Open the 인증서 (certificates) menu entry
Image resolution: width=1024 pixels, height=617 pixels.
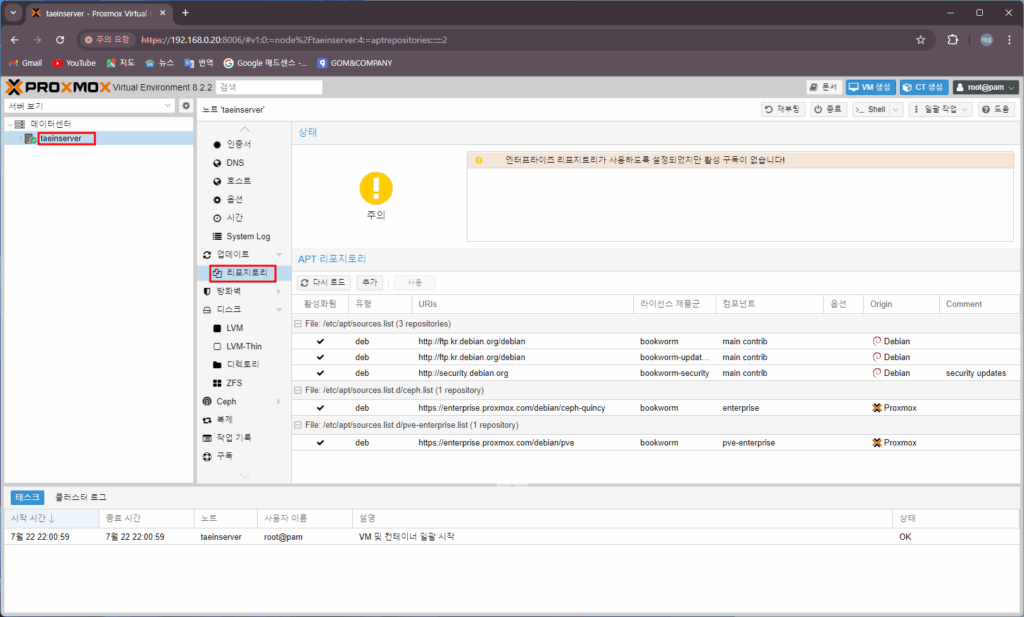[x=238, y=144]
